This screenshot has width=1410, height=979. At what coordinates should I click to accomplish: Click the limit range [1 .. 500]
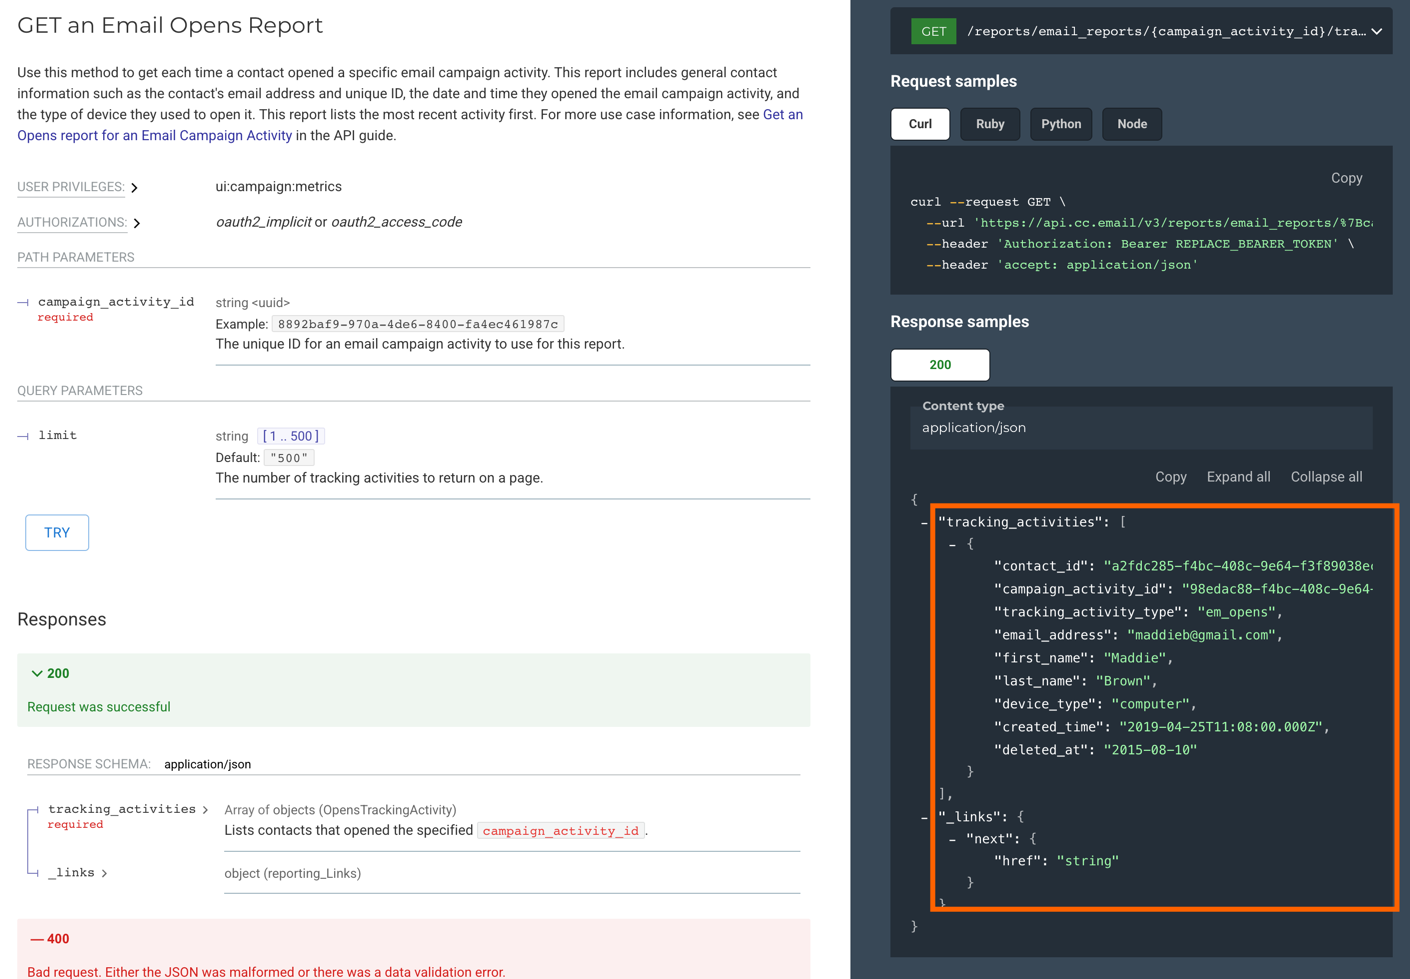pyautogui.click(x=291, y=436)
